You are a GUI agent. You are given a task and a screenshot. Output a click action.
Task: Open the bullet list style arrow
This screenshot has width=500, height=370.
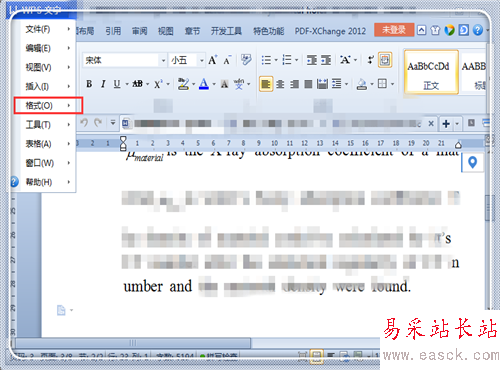click(x=276, y=60)
